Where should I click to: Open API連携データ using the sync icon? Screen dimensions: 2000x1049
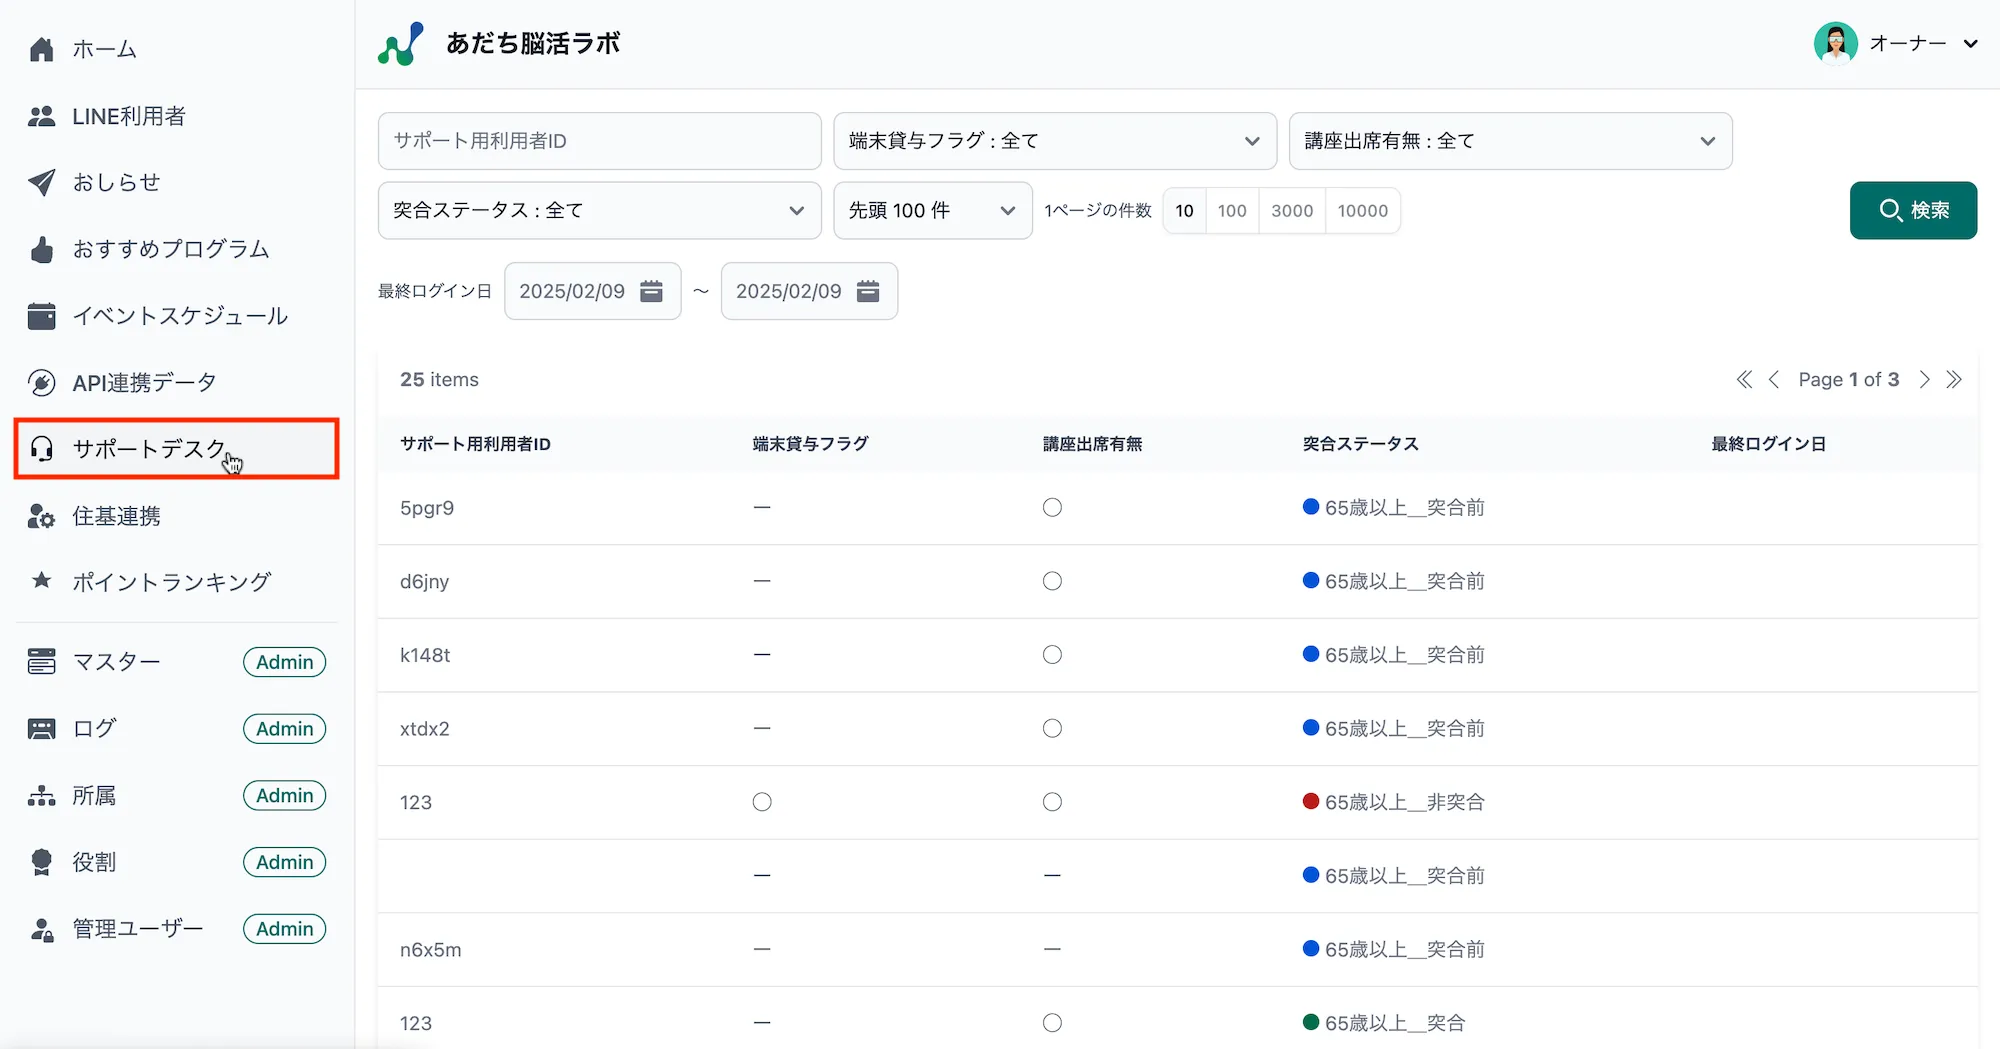tap(41, 381)
